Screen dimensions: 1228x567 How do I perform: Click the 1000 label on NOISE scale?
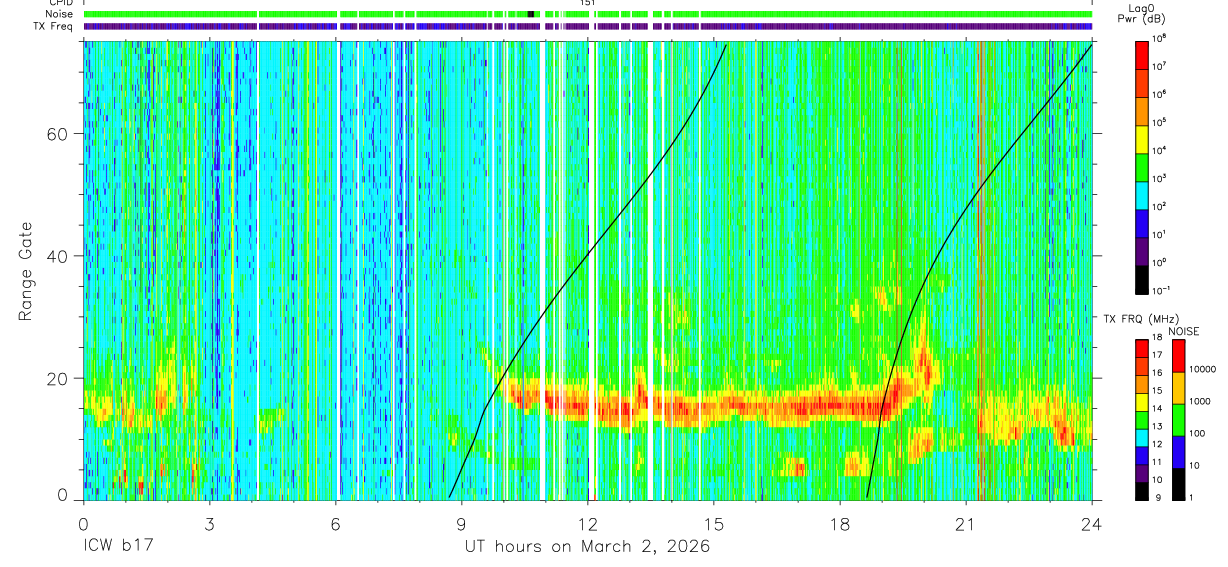tap(1200, 402)
